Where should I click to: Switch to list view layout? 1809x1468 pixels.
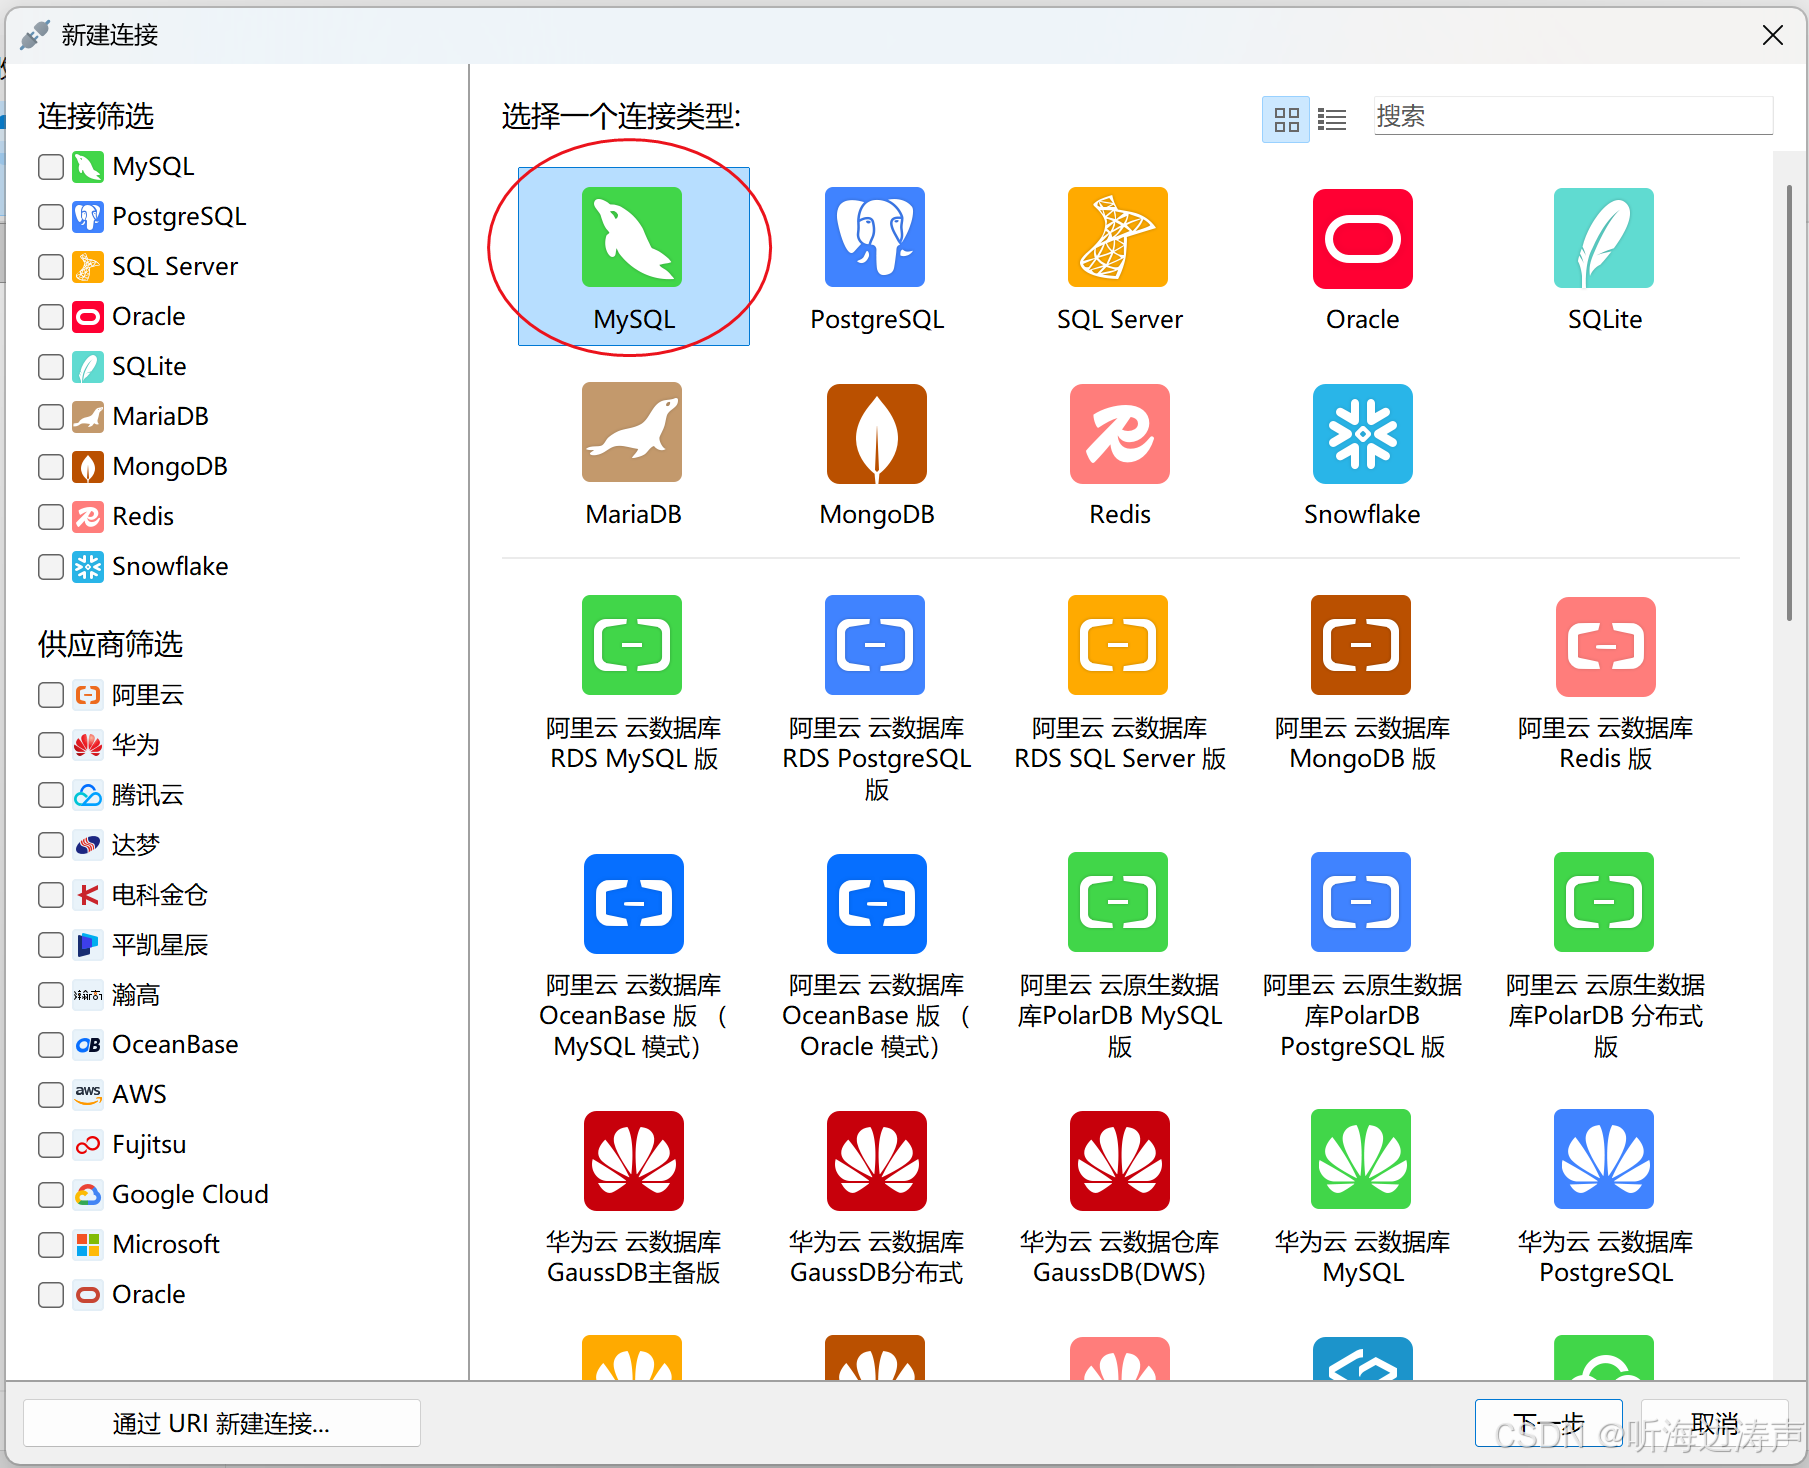pos(1332,118)
